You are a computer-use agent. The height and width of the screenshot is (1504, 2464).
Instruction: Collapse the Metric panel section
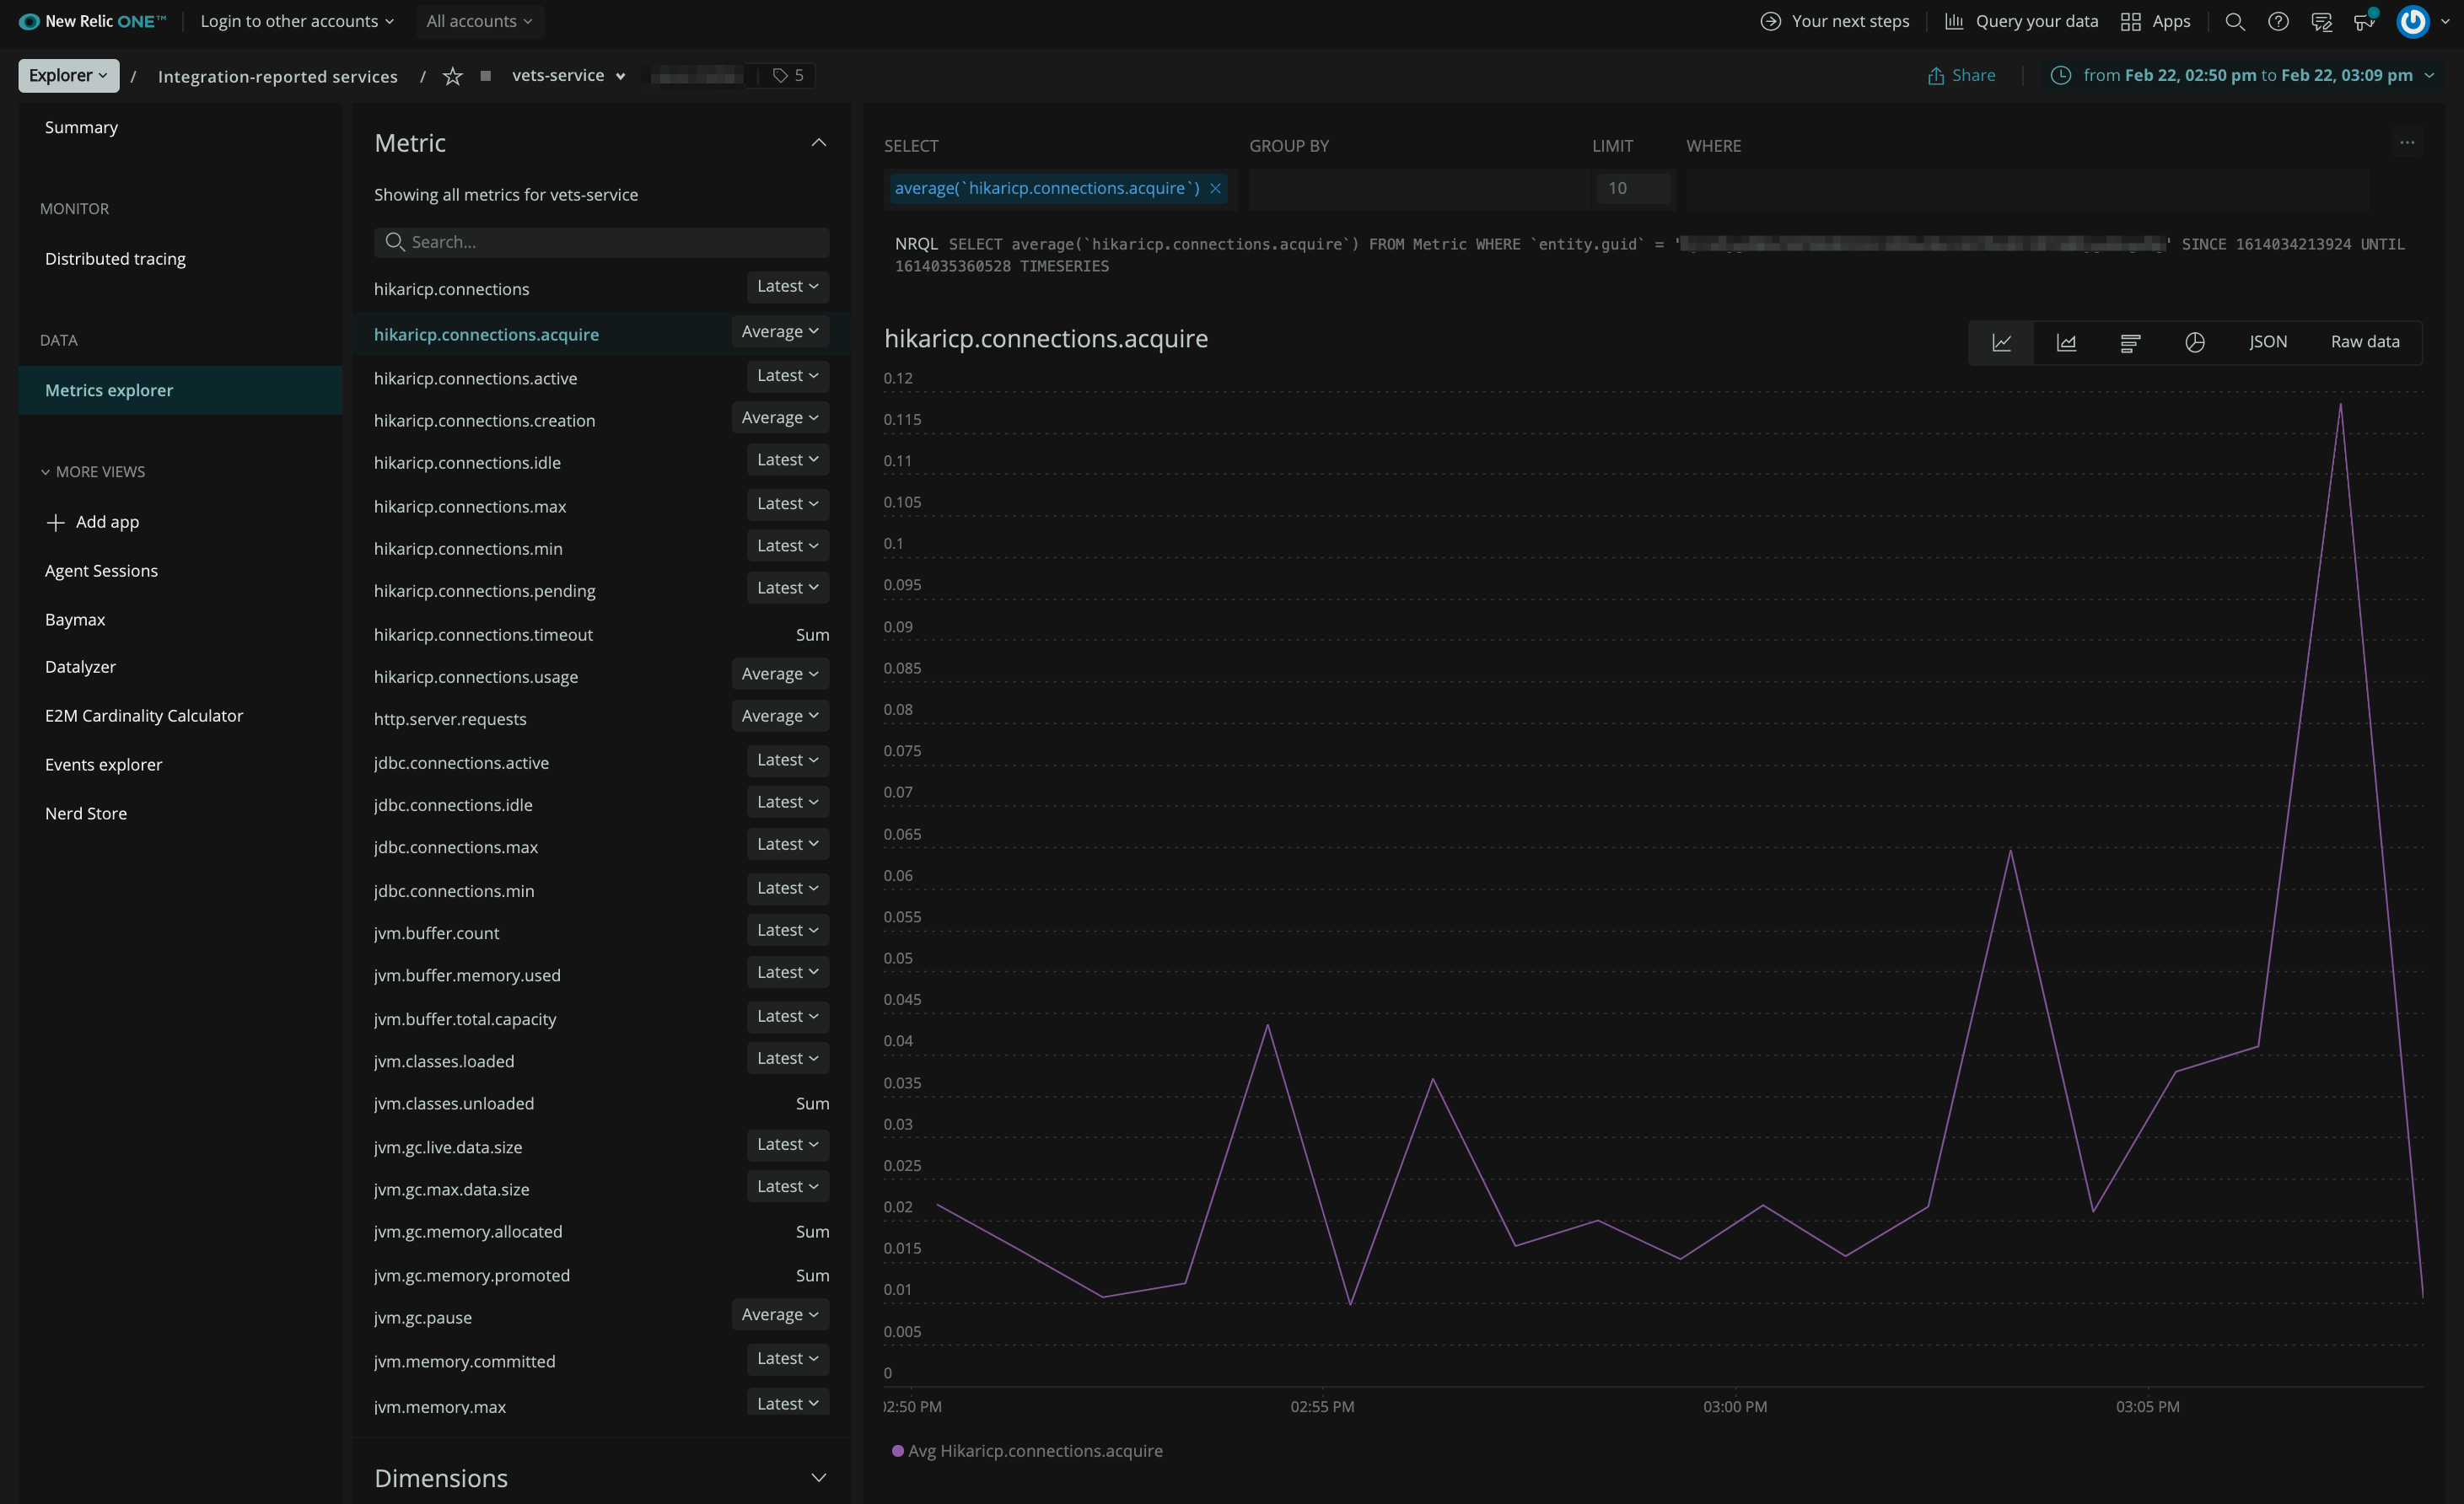818,143
